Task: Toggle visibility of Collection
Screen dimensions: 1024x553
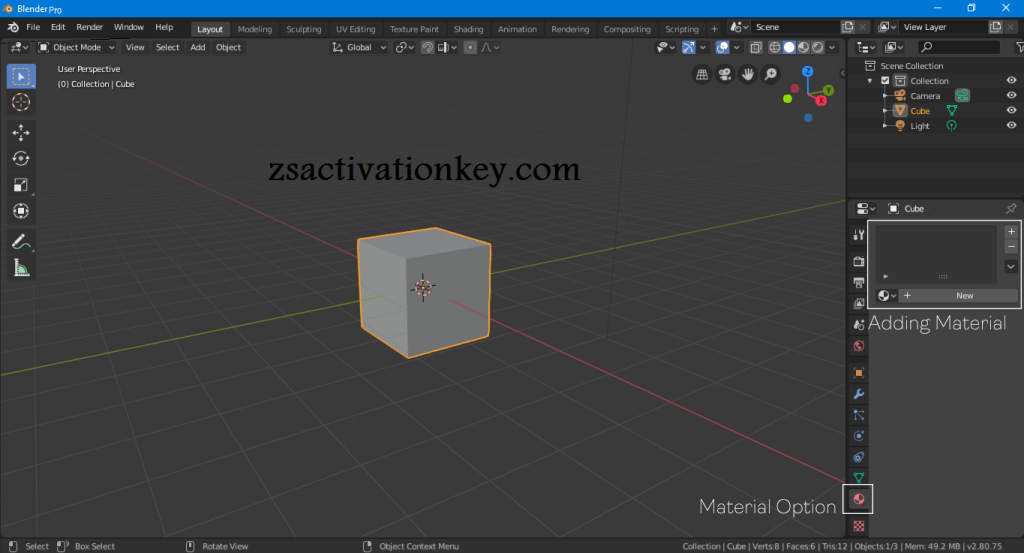Action: click(x=1012, y=80)
